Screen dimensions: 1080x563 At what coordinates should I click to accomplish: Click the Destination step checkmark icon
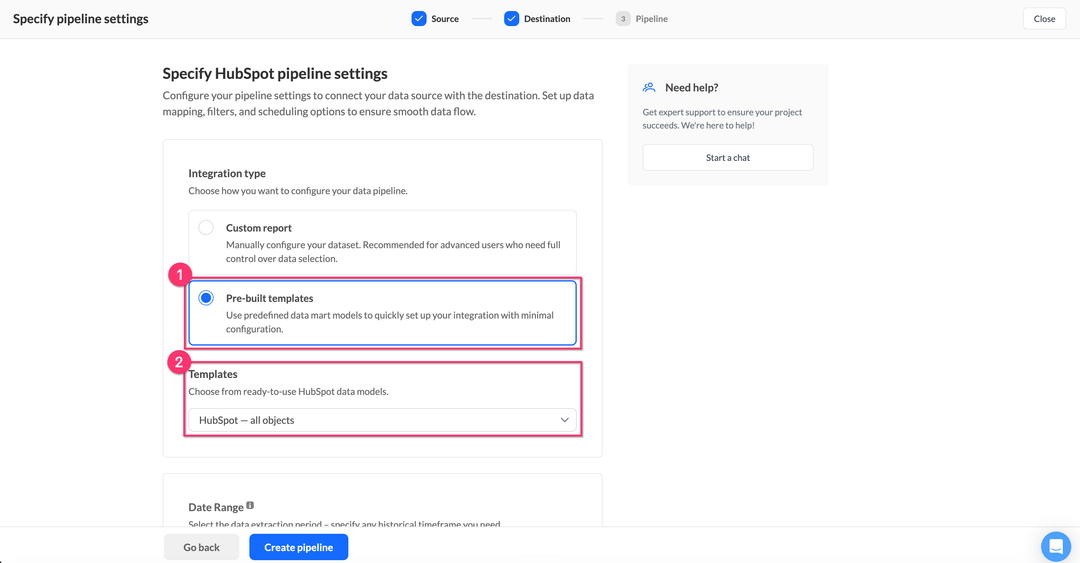click(x=511, y=19)
